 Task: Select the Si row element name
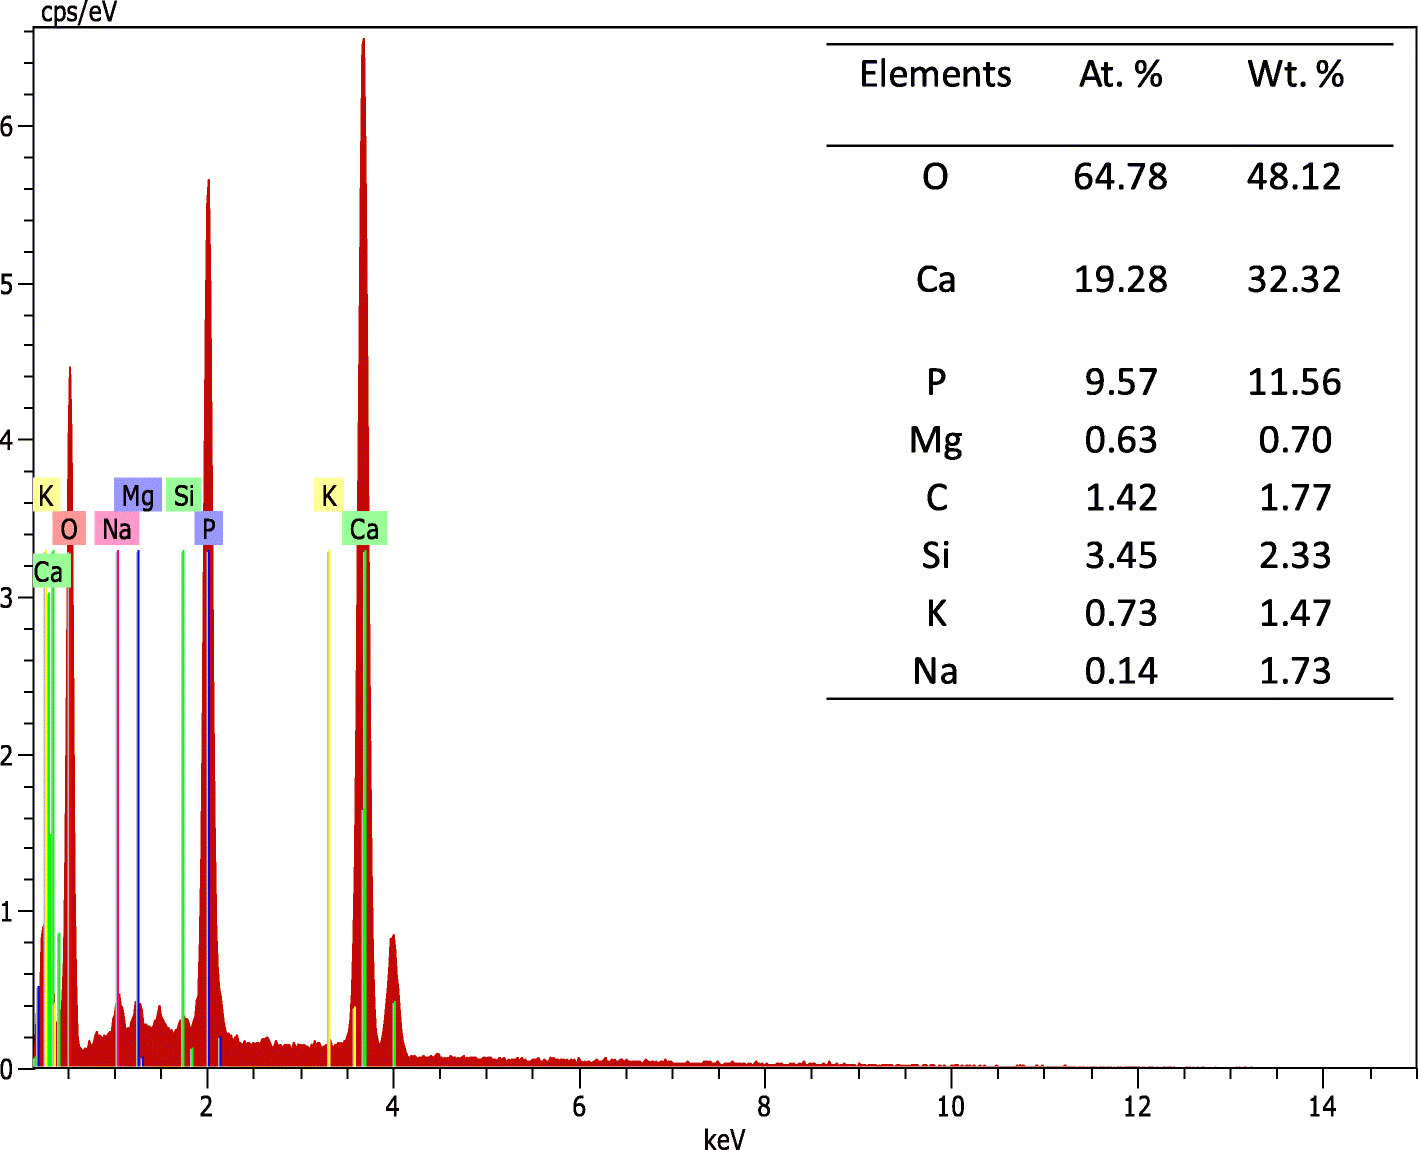click(936, 555)
